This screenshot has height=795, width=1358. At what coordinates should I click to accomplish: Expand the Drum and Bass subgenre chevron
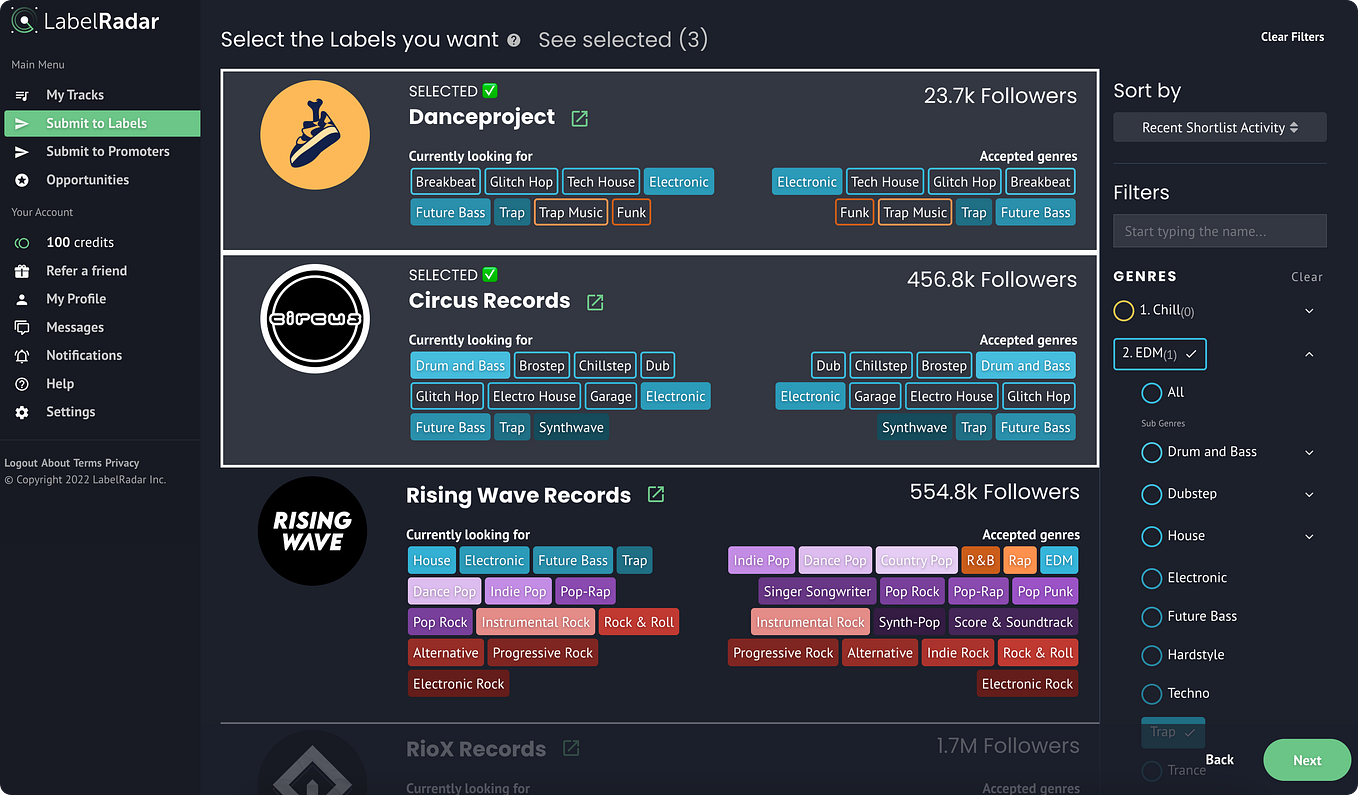(1308, 452)
